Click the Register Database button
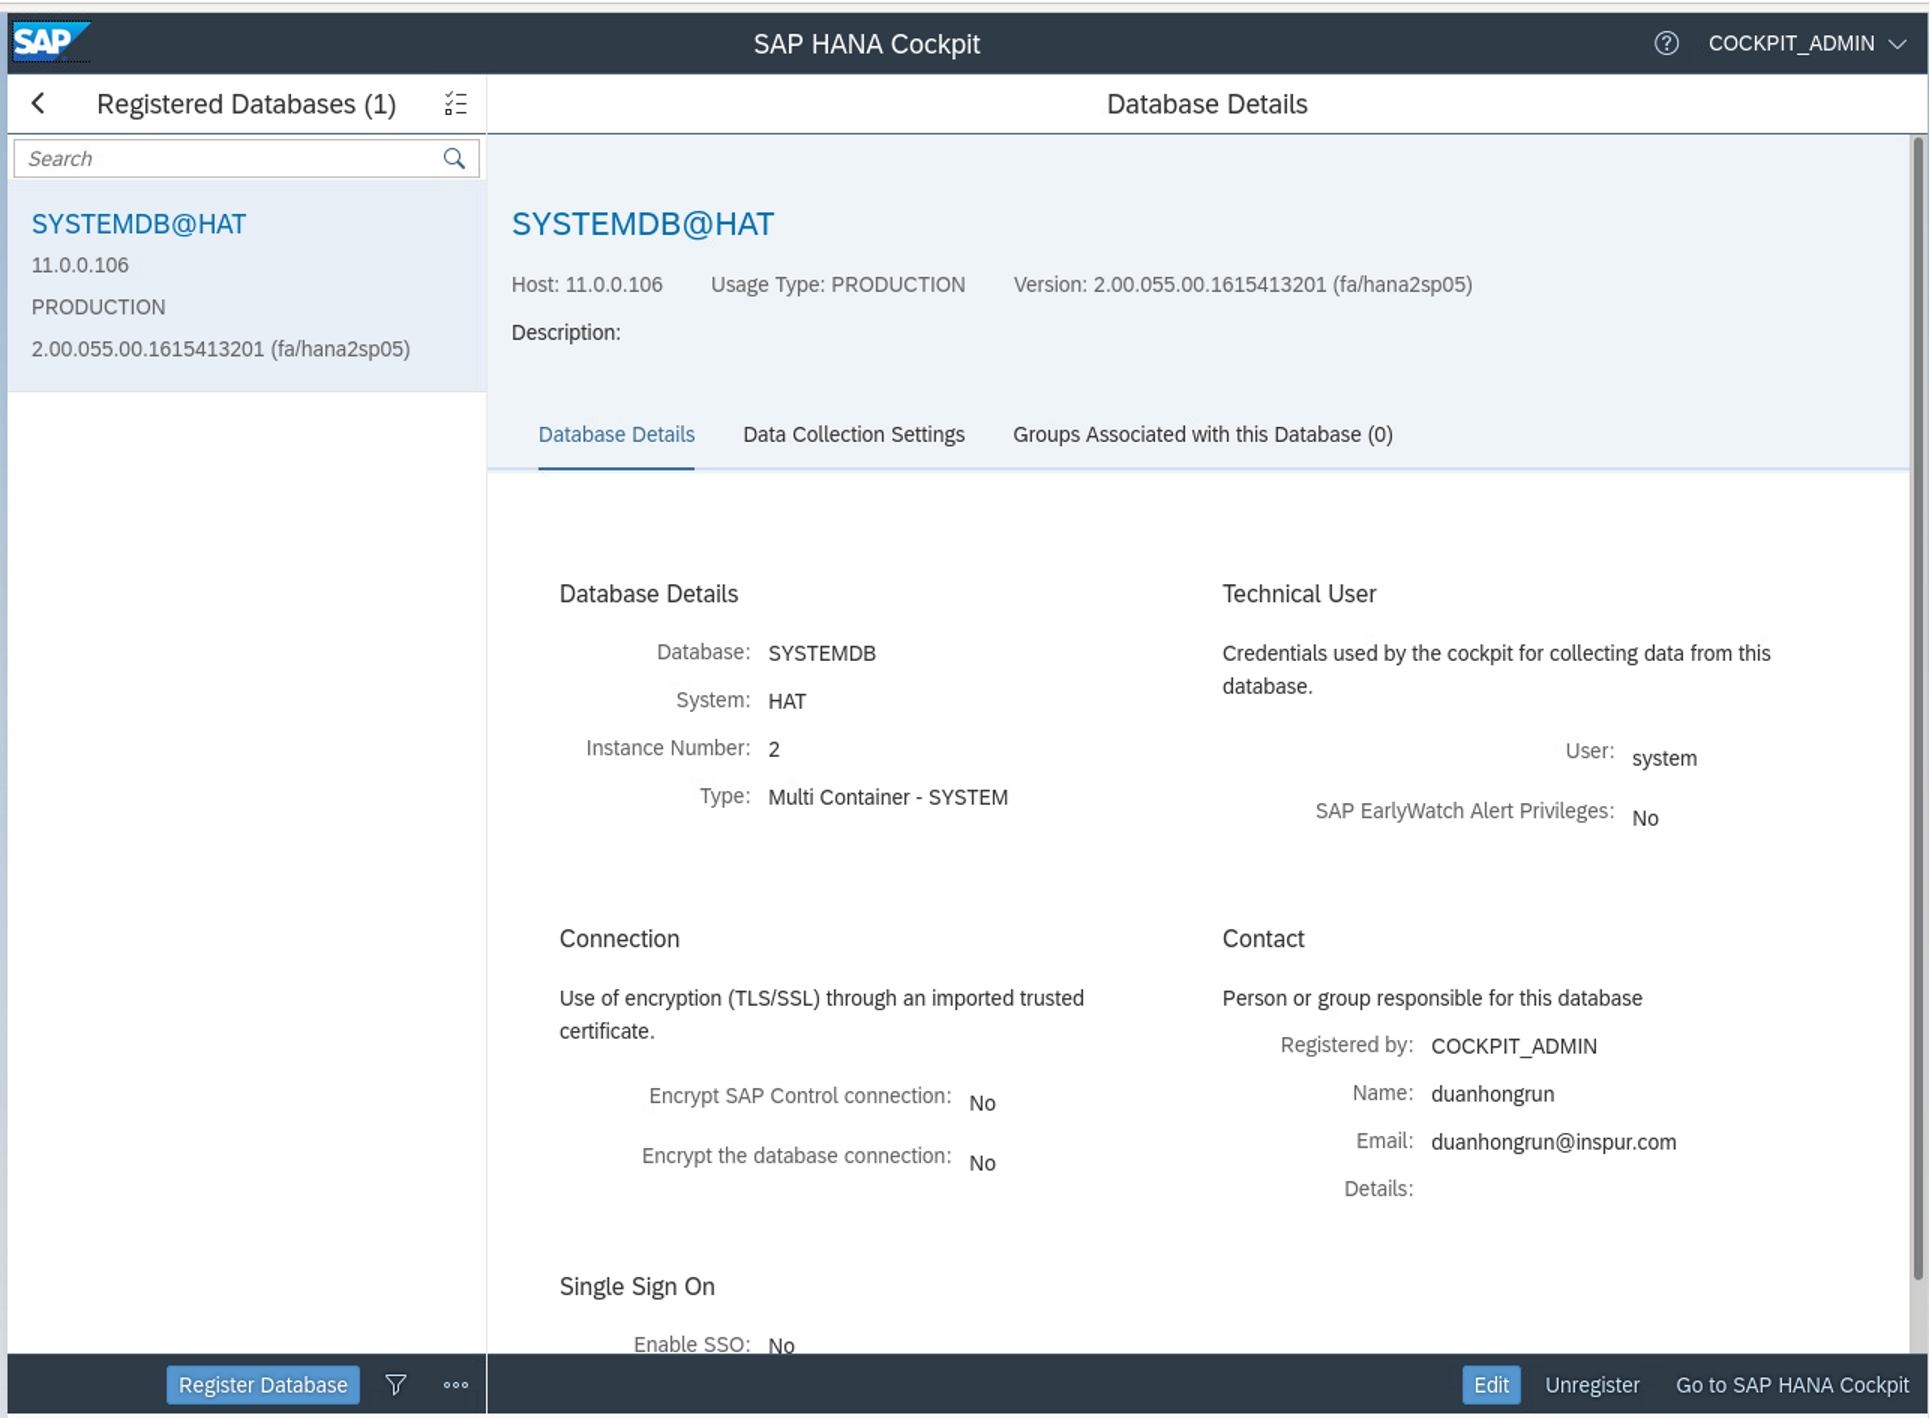 pos(263,1384)
